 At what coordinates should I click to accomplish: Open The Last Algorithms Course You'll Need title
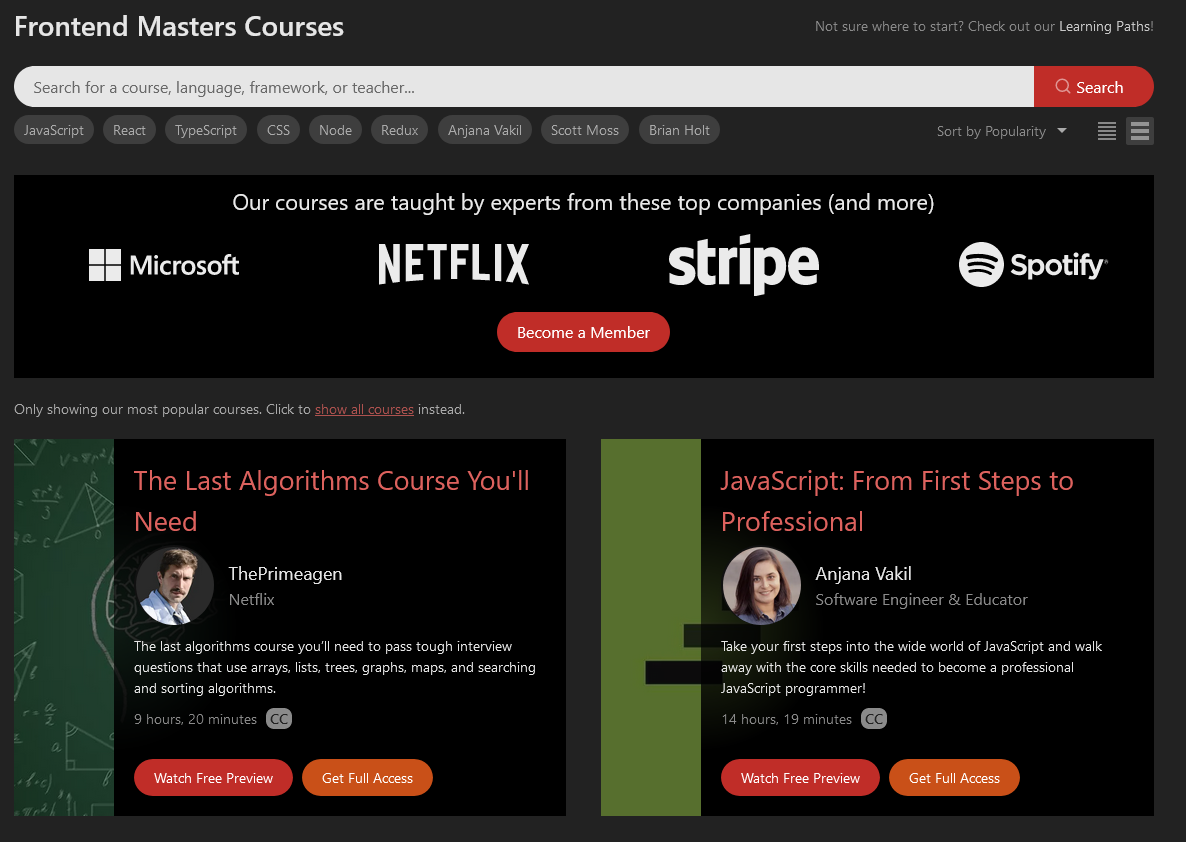coord(332,501)
